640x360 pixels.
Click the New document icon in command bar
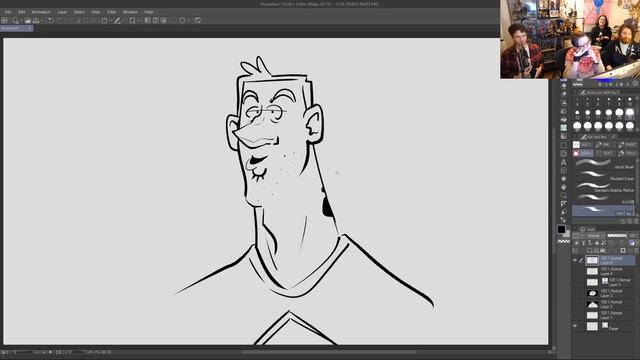click(x=16, y=20)
